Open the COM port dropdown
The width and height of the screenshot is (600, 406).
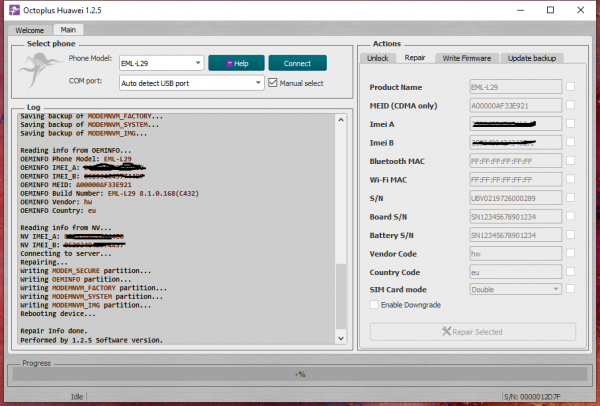(x=191, y=83)
